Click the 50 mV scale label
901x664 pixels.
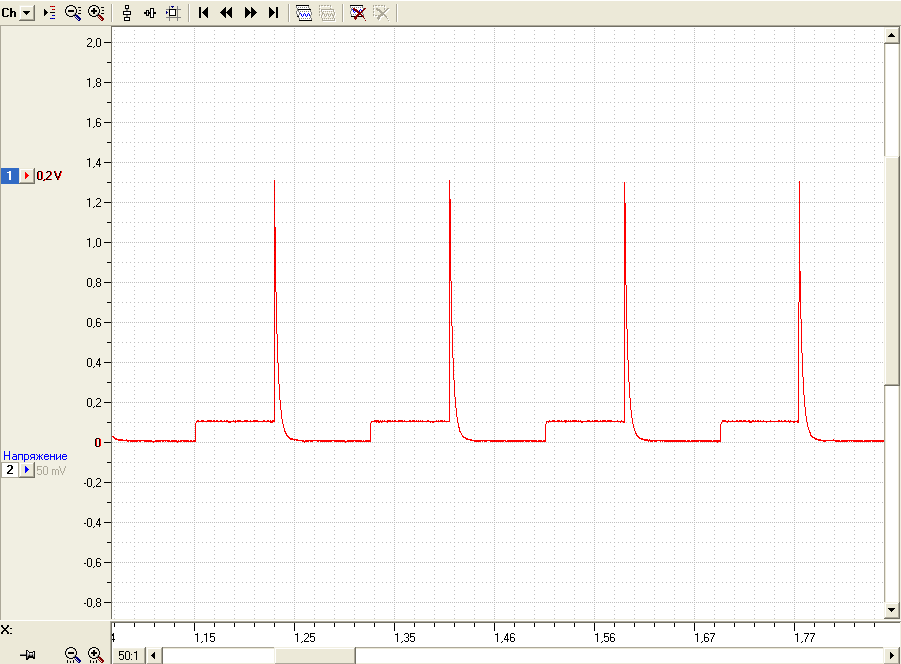[51, 471]
